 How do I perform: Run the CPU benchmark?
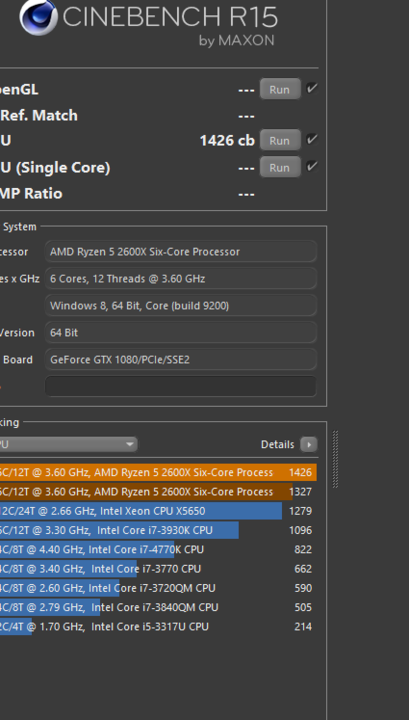[x=280, y=140]
